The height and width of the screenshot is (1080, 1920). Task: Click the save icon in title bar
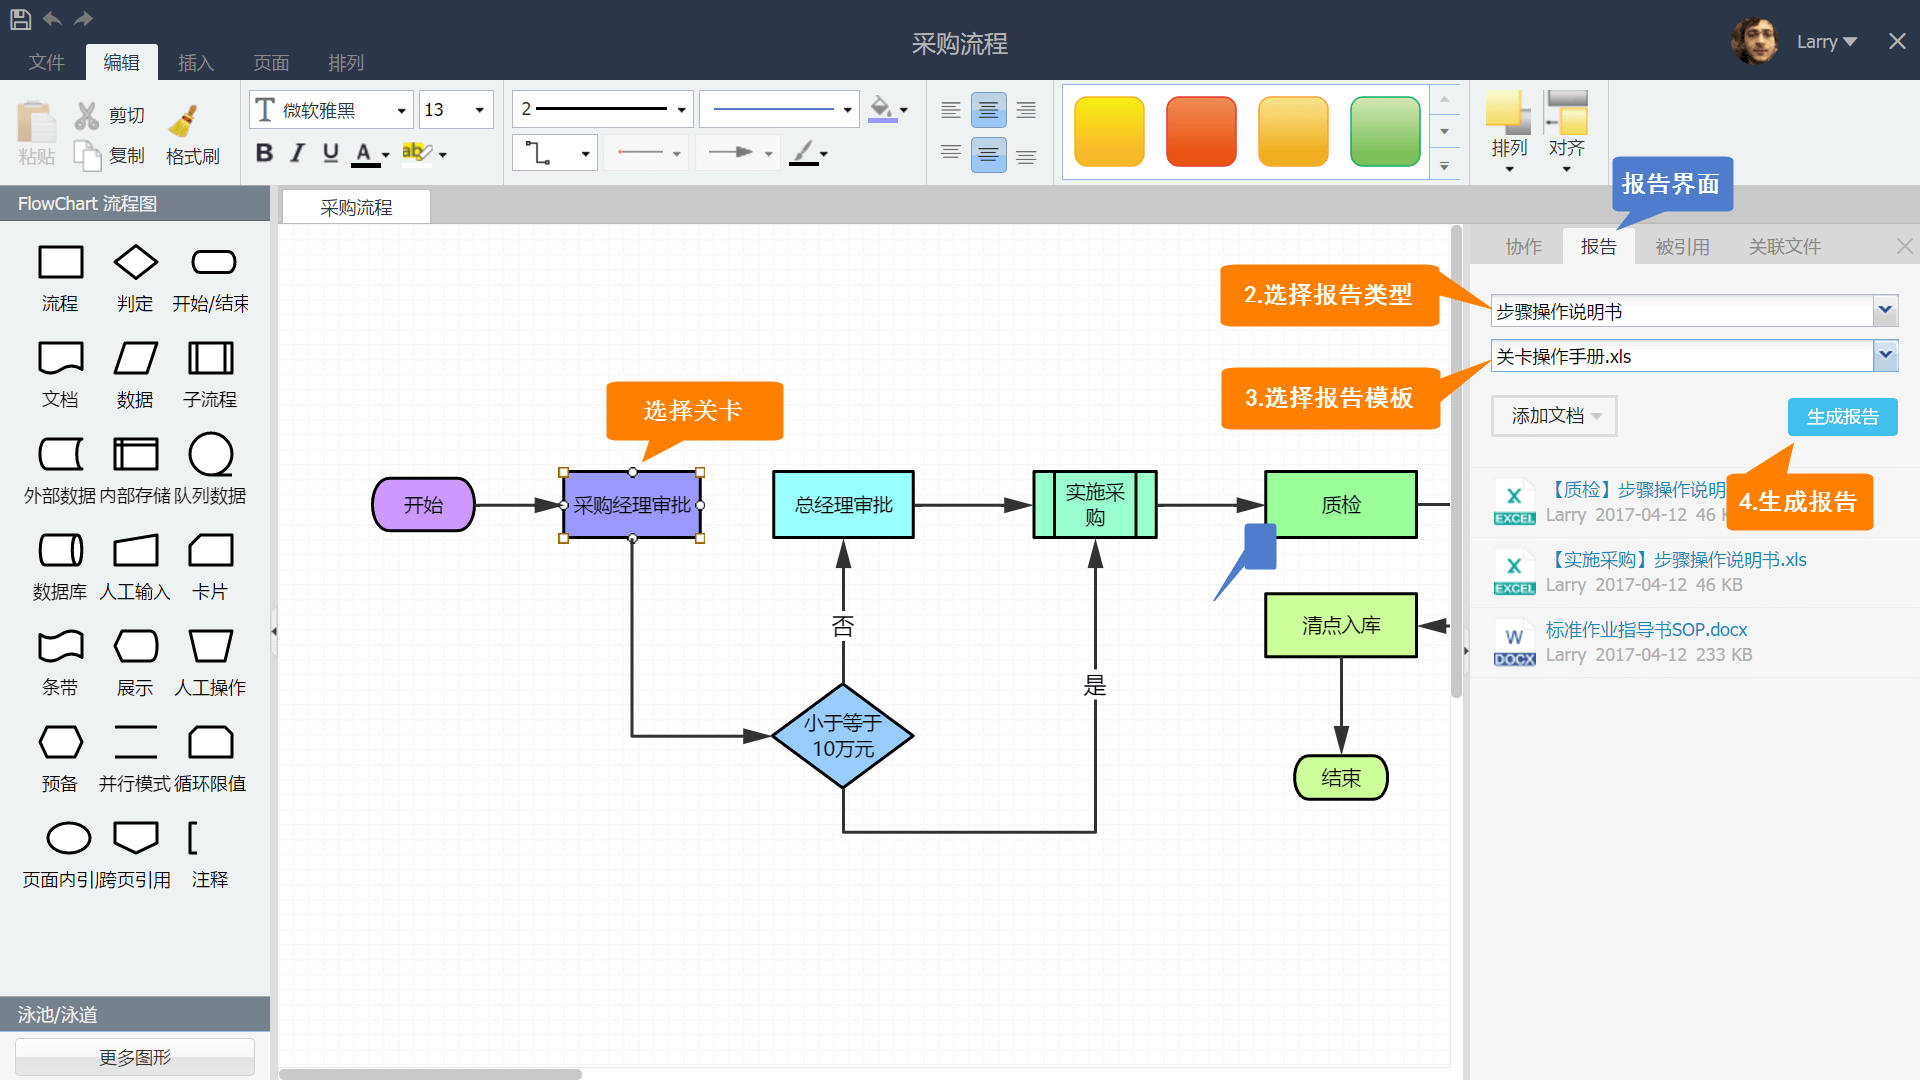[20, 18]
